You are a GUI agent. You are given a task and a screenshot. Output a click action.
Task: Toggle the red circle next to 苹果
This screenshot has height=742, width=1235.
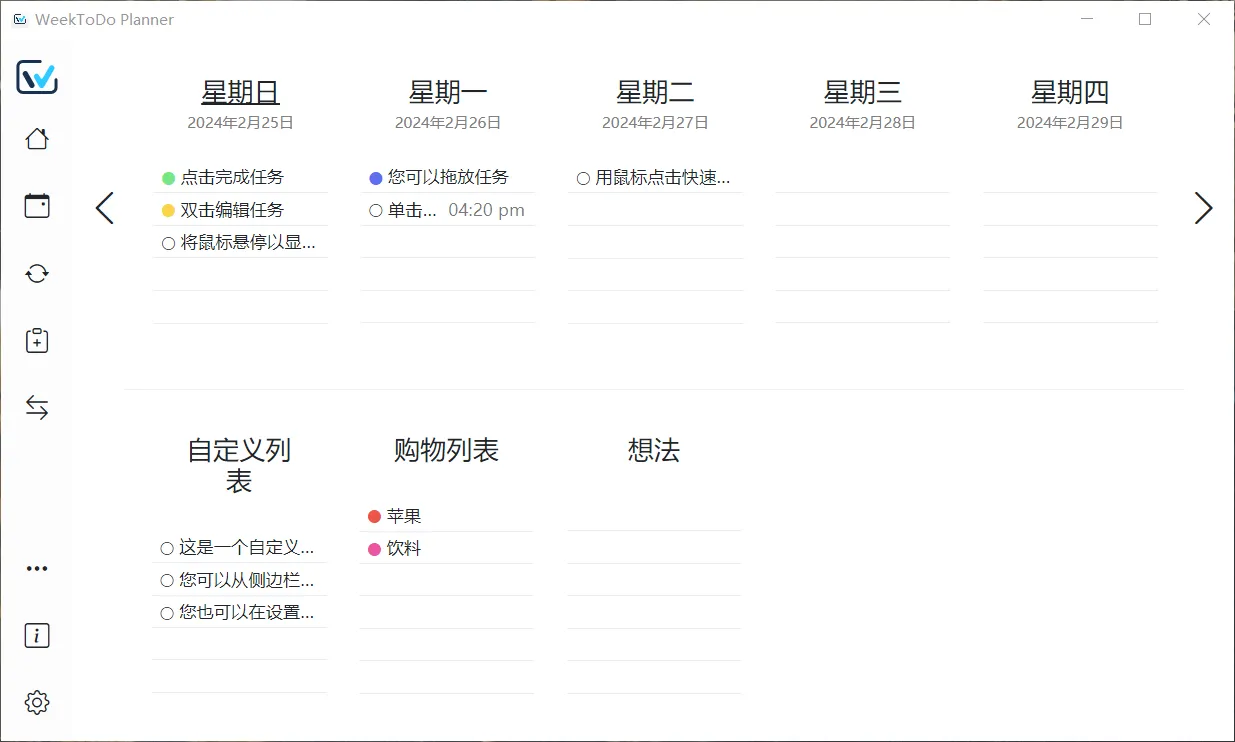[375, 517]
